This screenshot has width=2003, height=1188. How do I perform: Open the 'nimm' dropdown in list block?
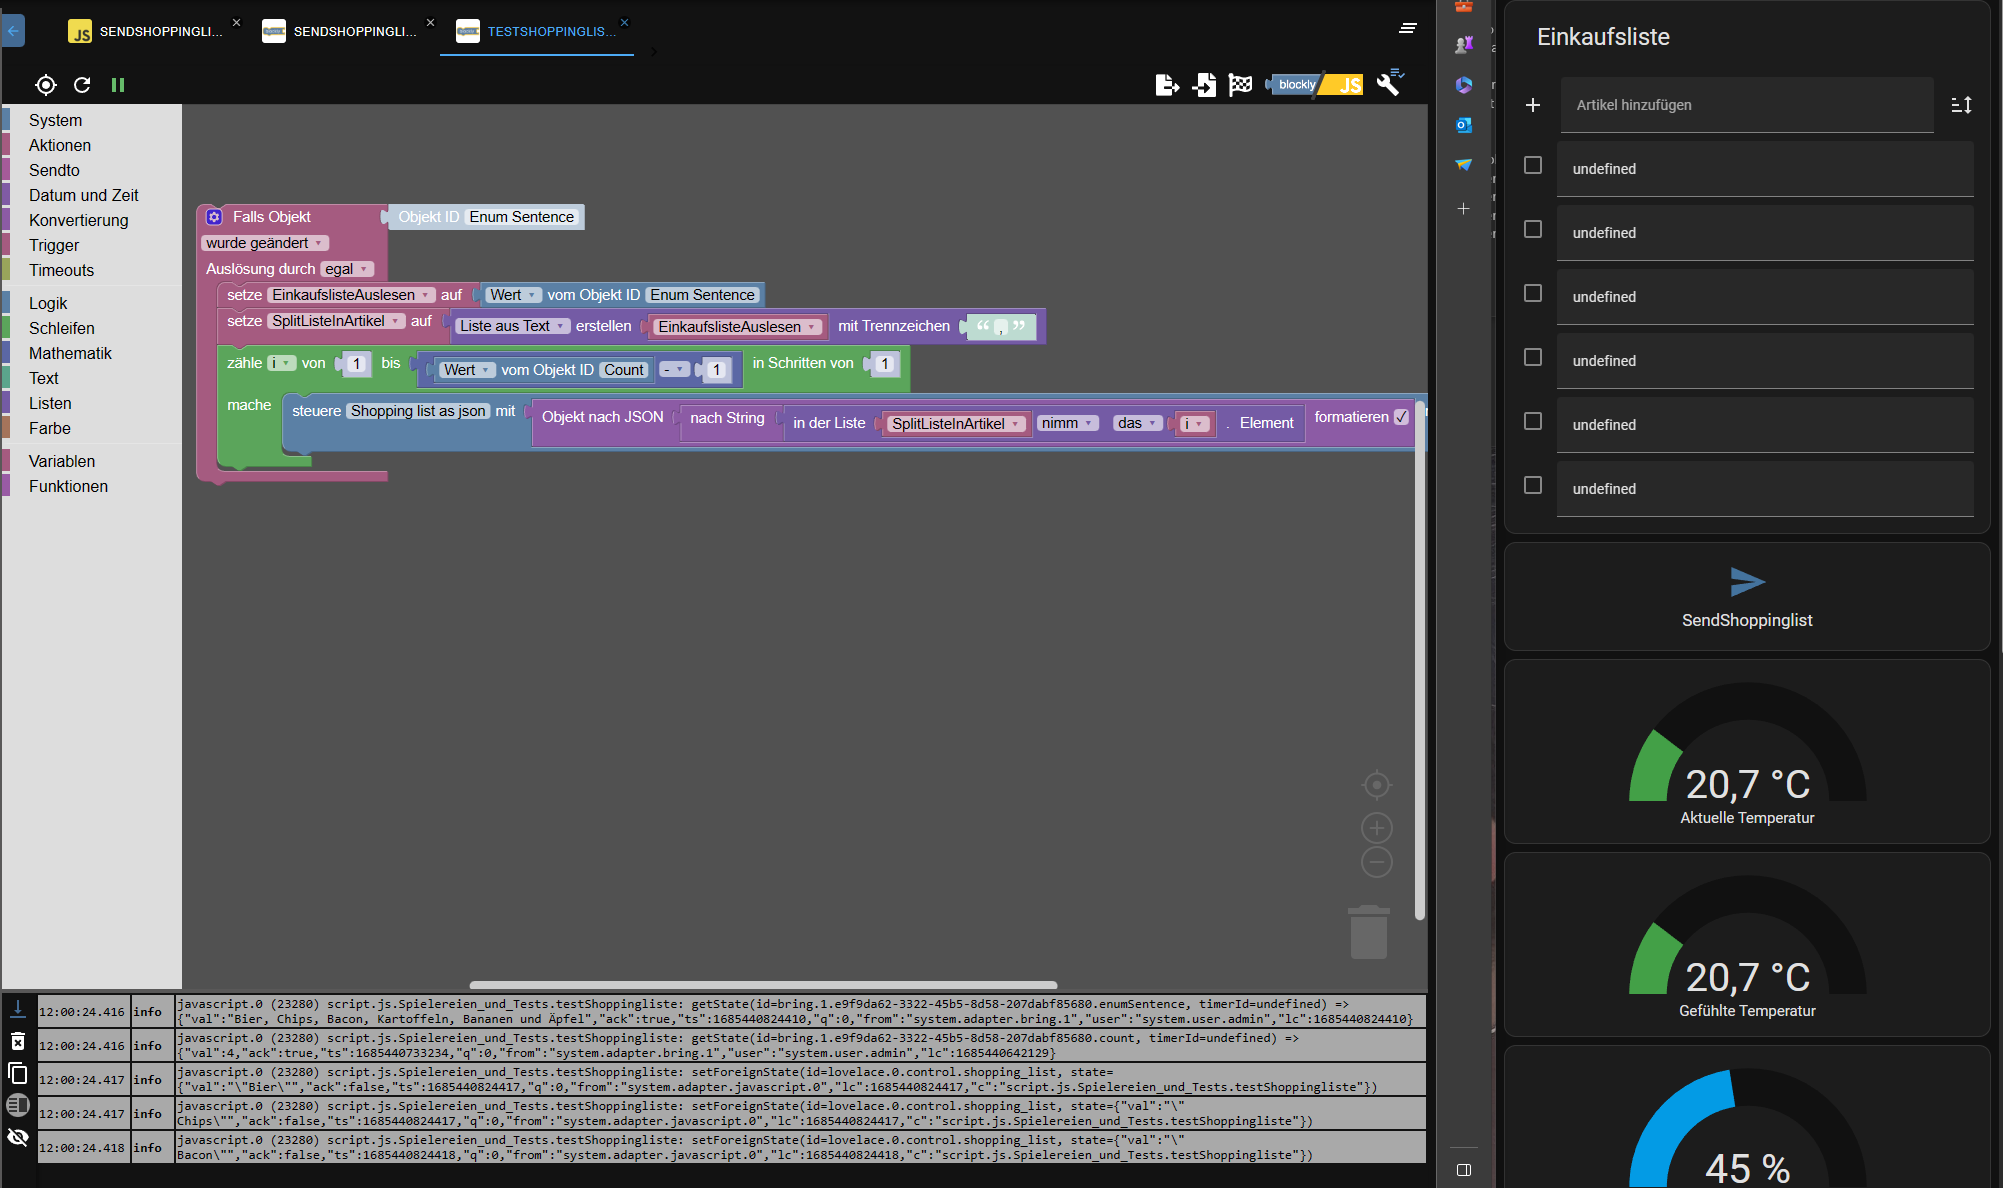[1067, 423]
